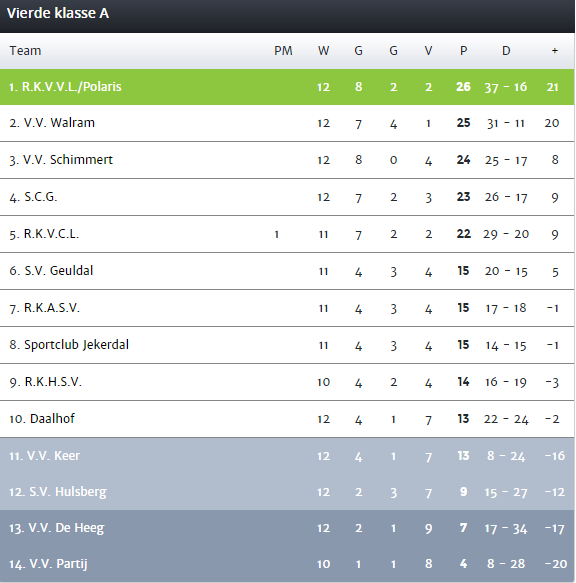
Task: Select the S.C.G. team row
Action: point(287,197)
